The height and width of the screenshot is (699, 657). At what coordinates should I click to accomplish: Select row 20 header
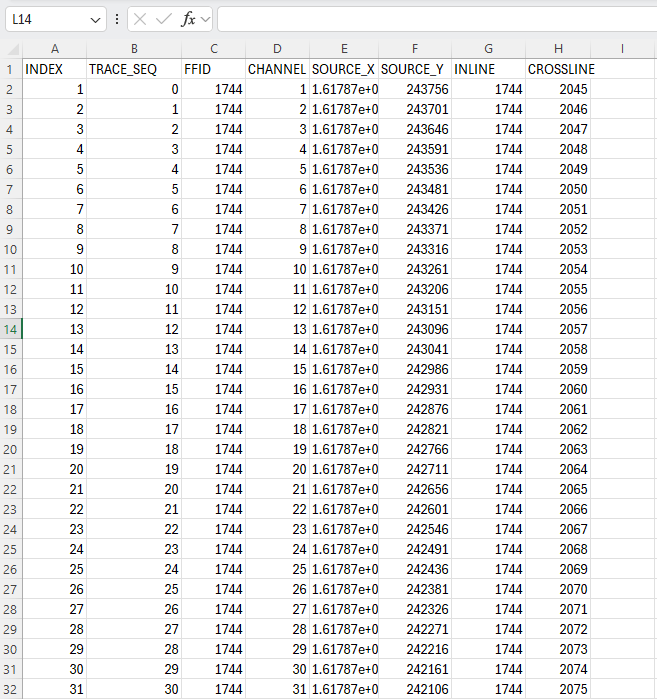(x=11, y=449)
